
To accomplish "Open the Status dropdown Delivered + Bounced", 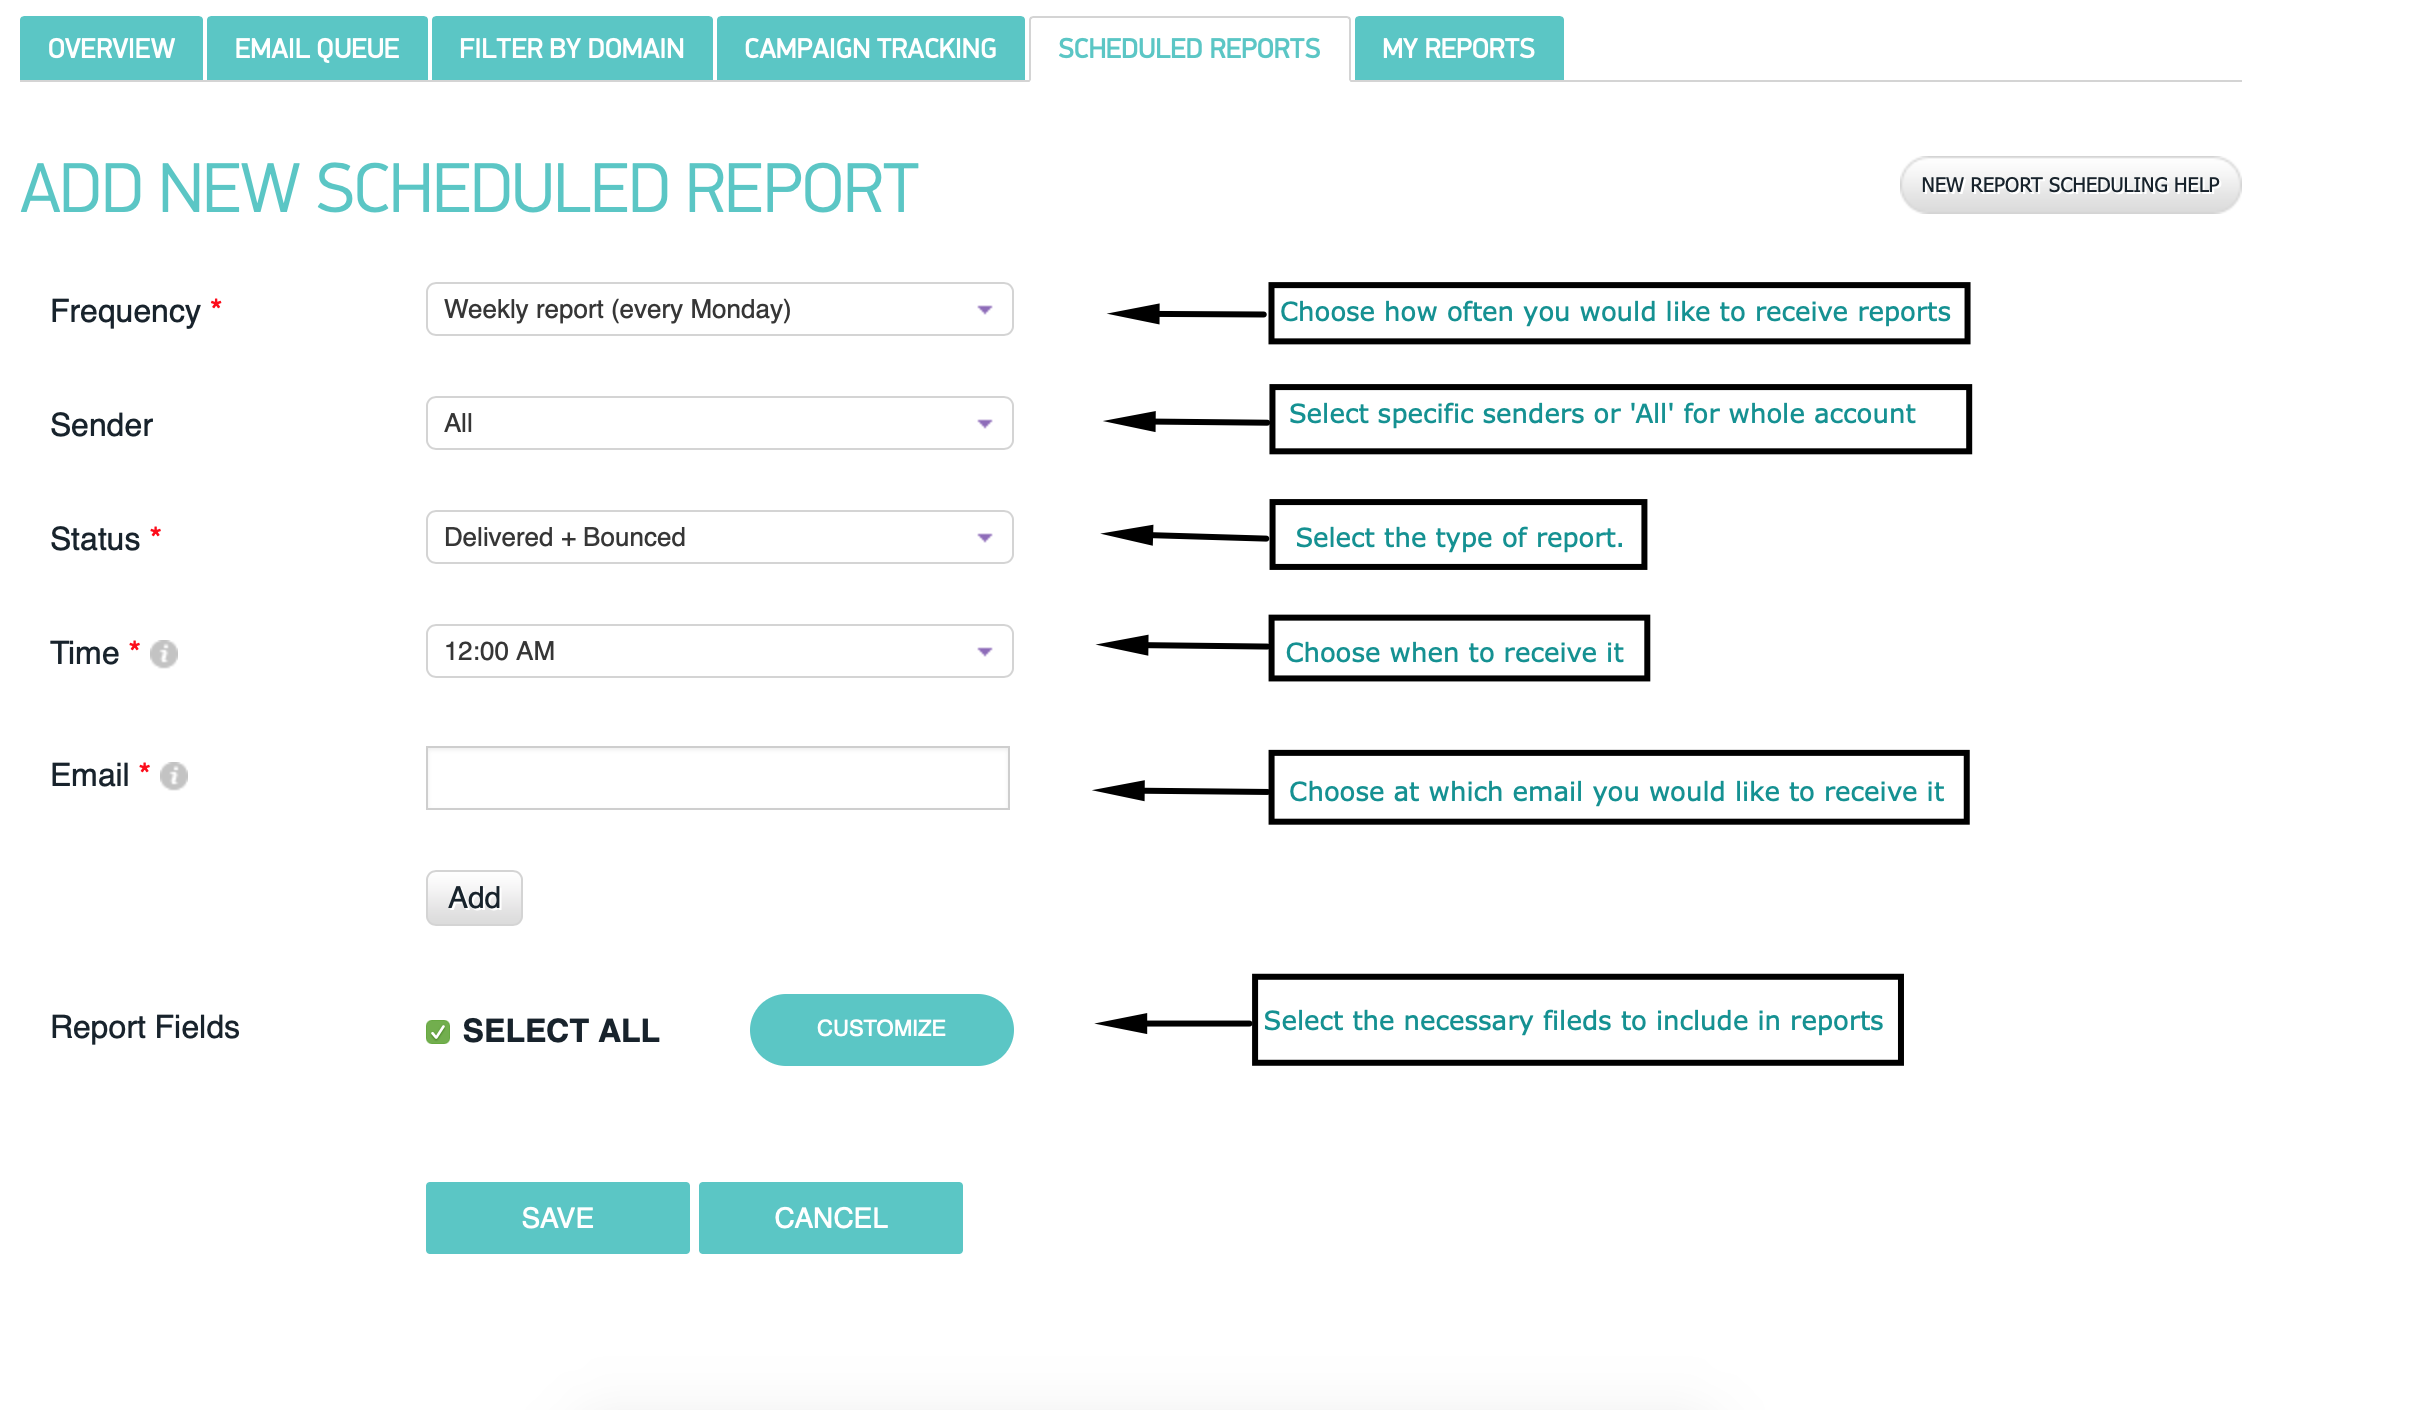I will coord(718,538).
